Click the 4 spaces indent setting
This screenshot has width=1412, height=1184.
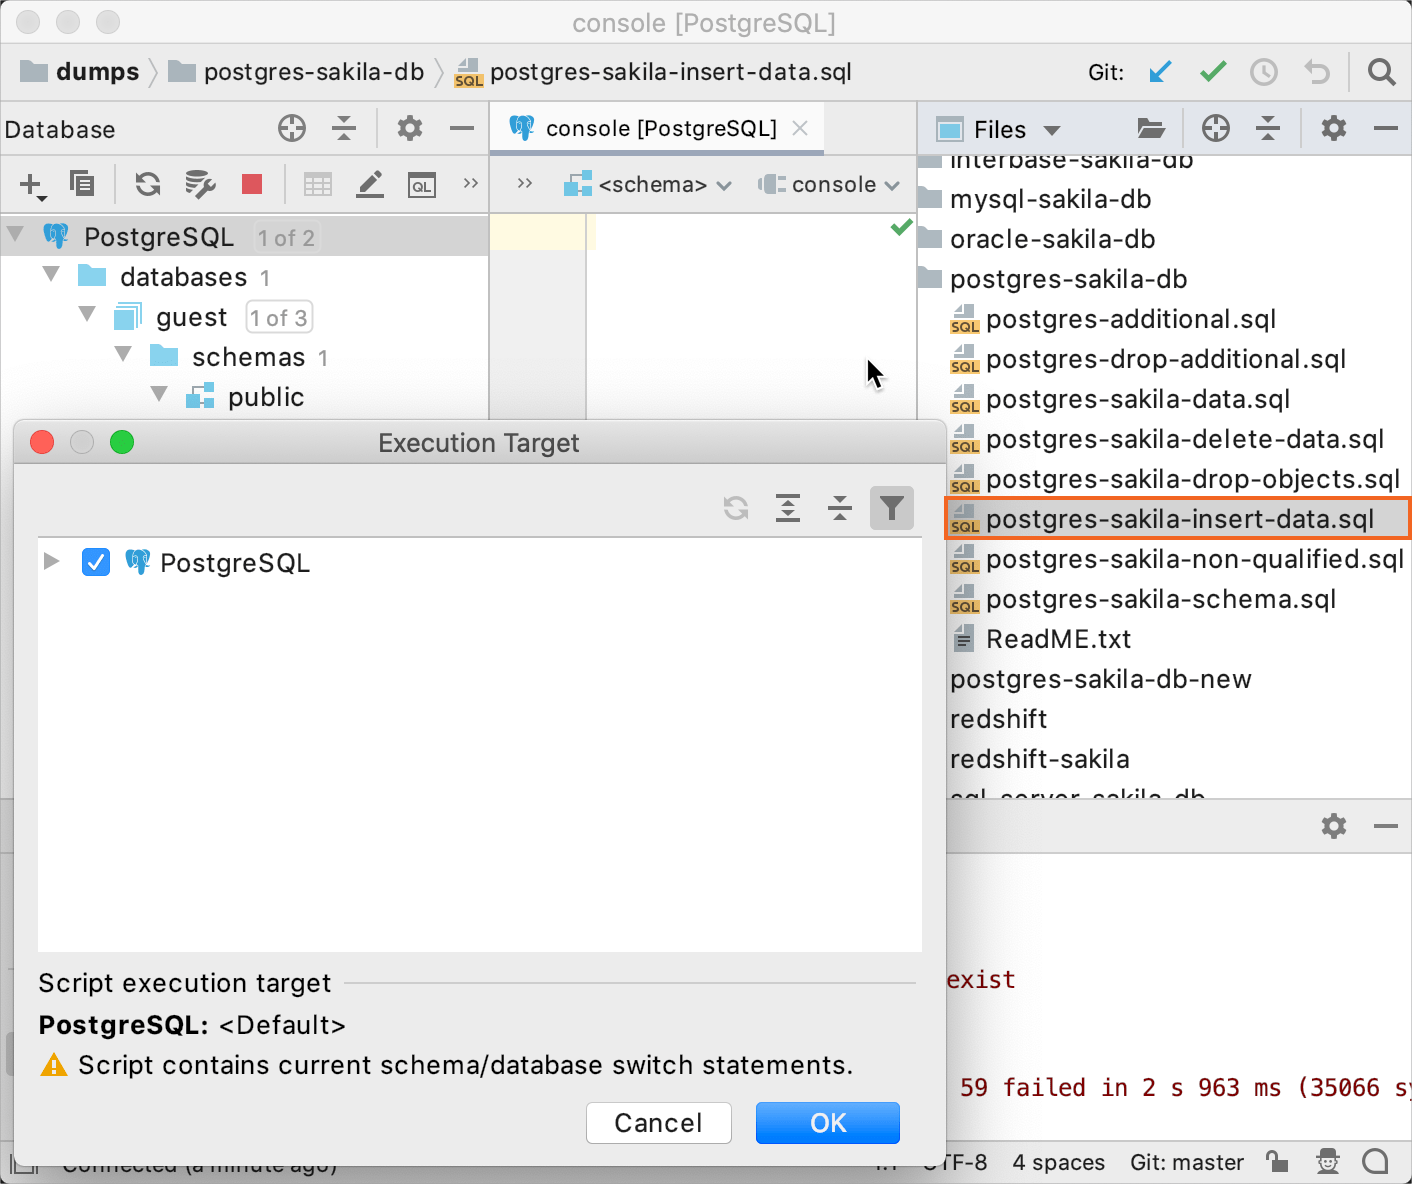point(1059,1162)
